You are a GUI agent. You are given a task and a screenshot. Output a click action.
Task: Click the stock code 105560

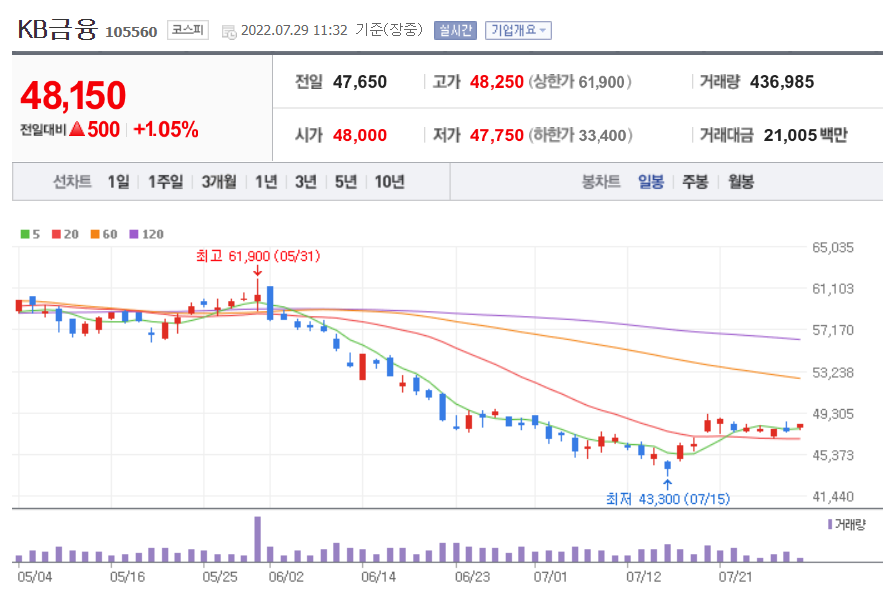point(131,32)
